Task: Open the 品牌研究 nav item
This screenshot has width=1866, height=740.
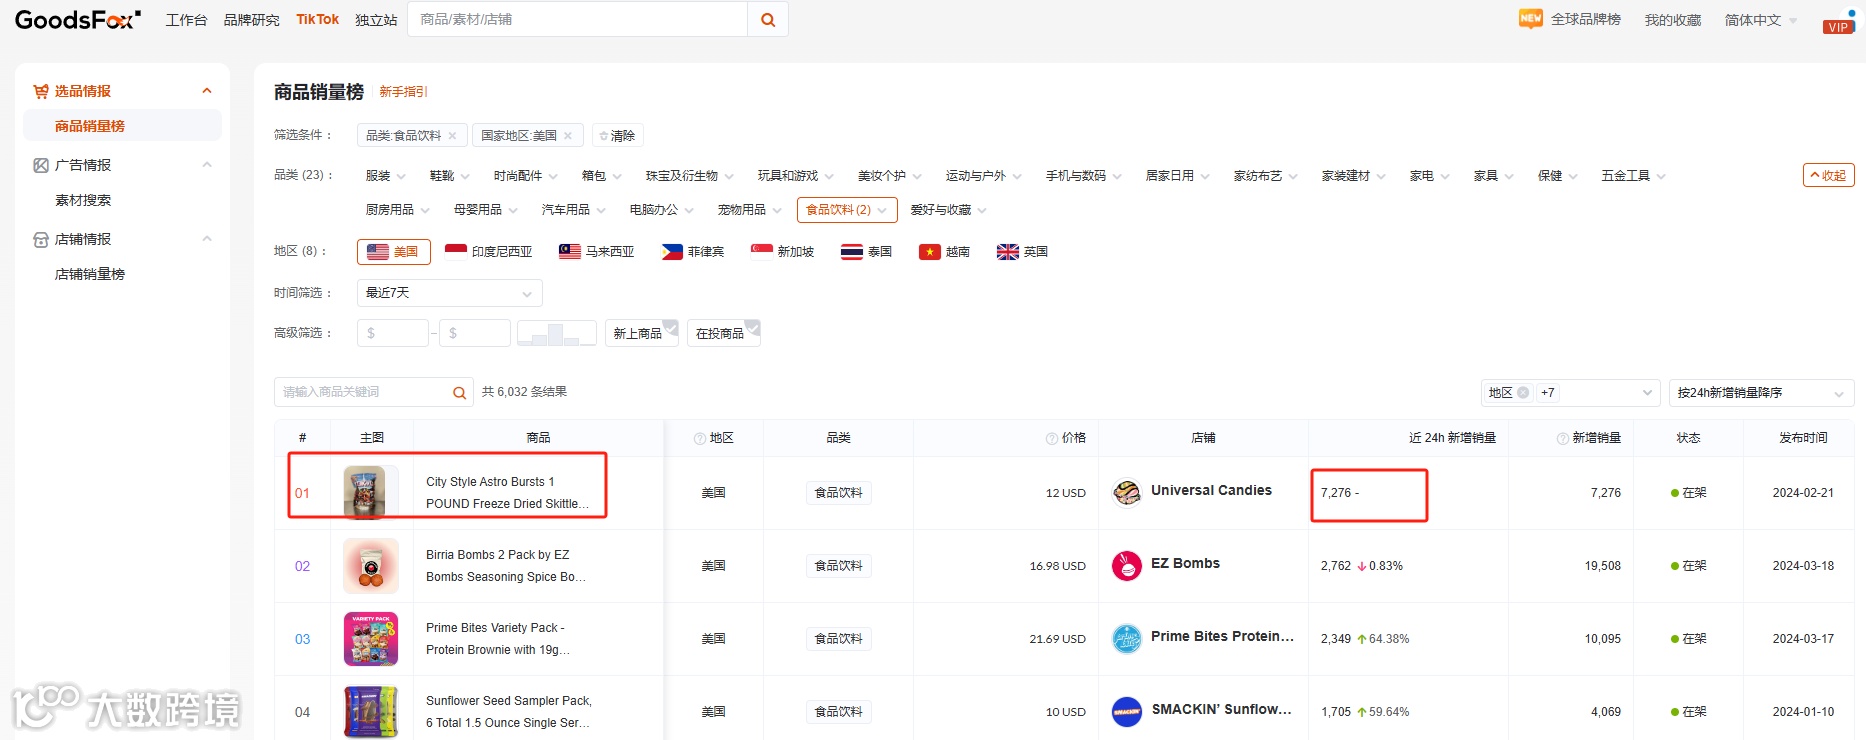Action: (x=252, y=20)
